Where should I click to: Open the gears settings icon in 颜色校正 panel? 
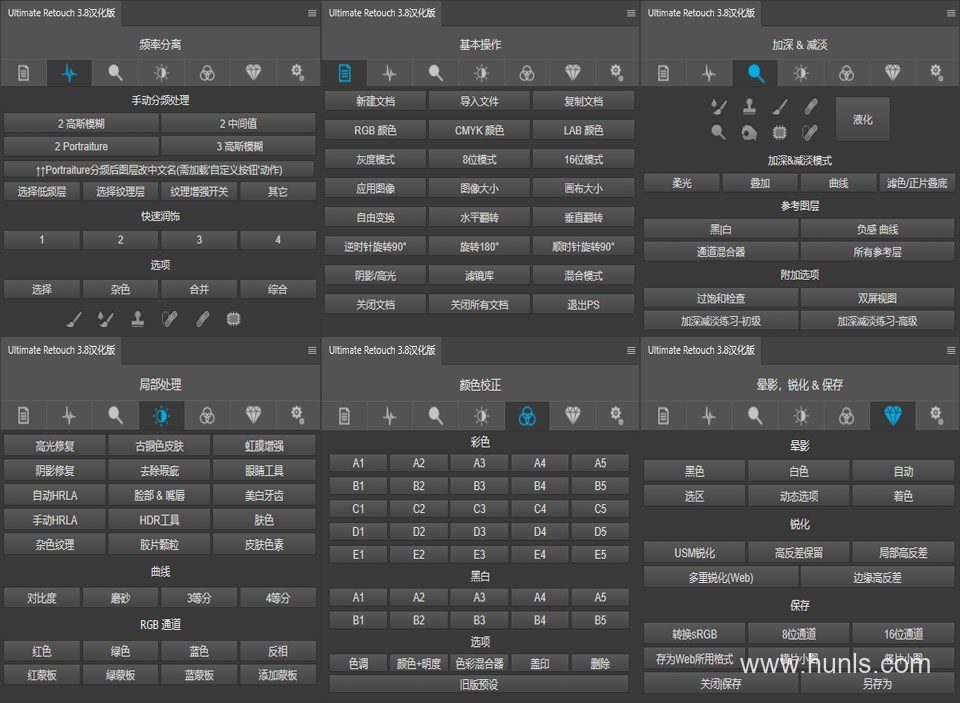(x=617, y=416)
